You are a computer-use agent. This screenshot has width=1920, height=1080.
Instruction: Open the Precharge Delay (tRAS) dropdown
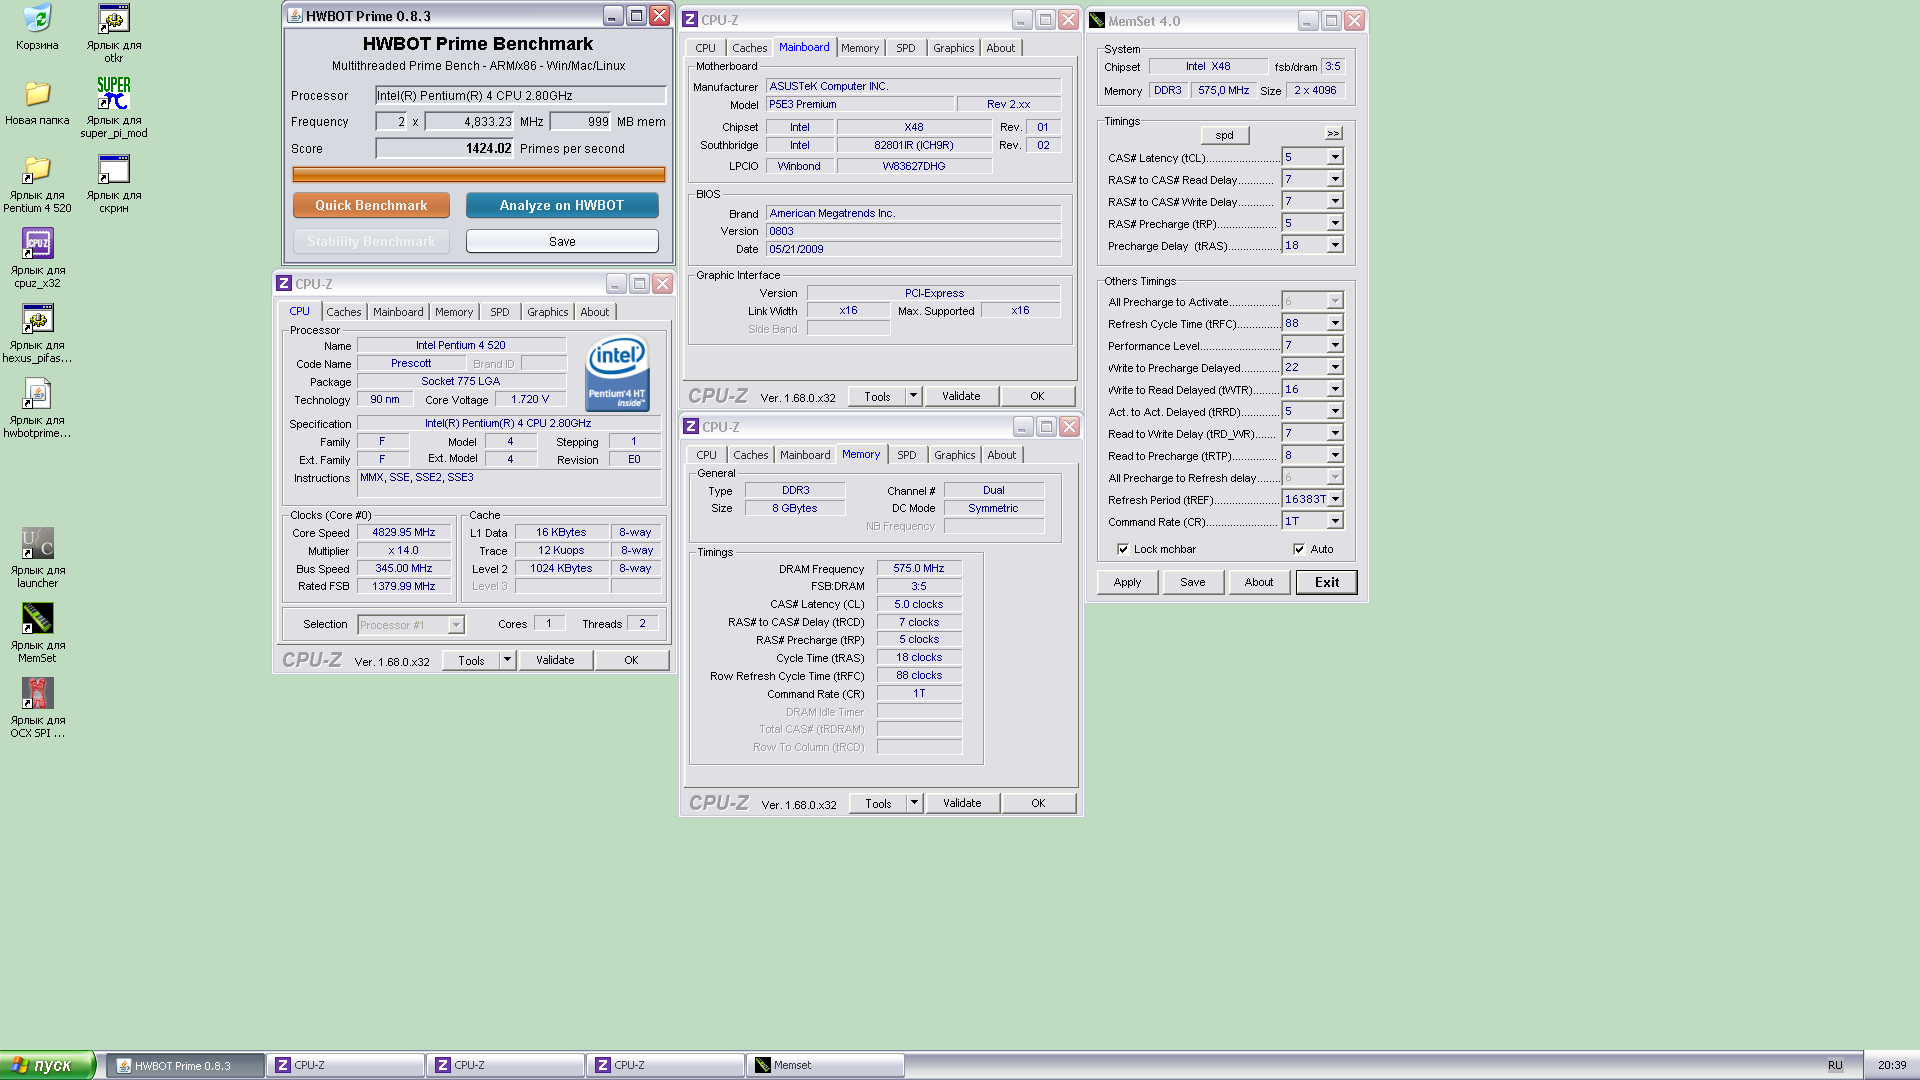[x=1334, y=245]
